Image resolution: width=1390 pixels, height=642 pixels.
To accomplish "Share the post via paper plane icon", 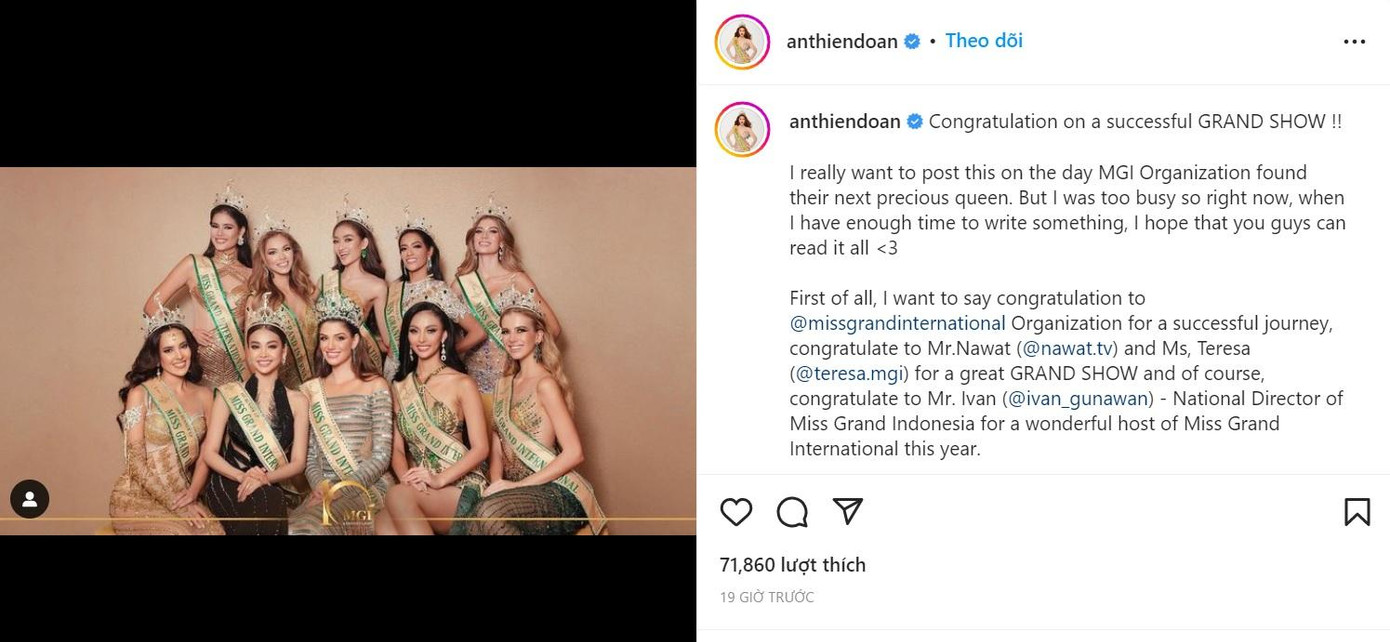I will (848, 511).
